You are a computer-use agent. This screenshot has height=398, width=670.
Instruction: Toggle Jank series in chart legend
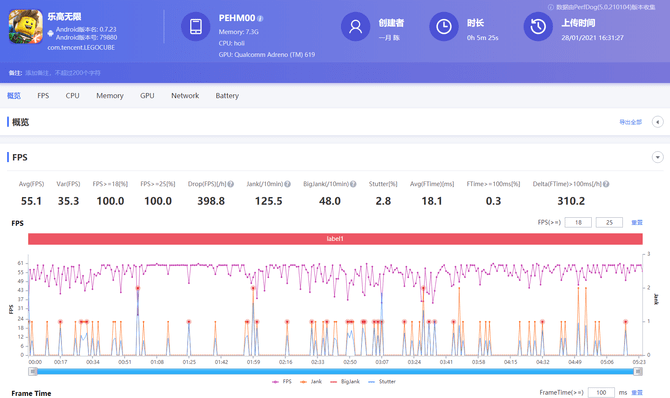point(311,381)
